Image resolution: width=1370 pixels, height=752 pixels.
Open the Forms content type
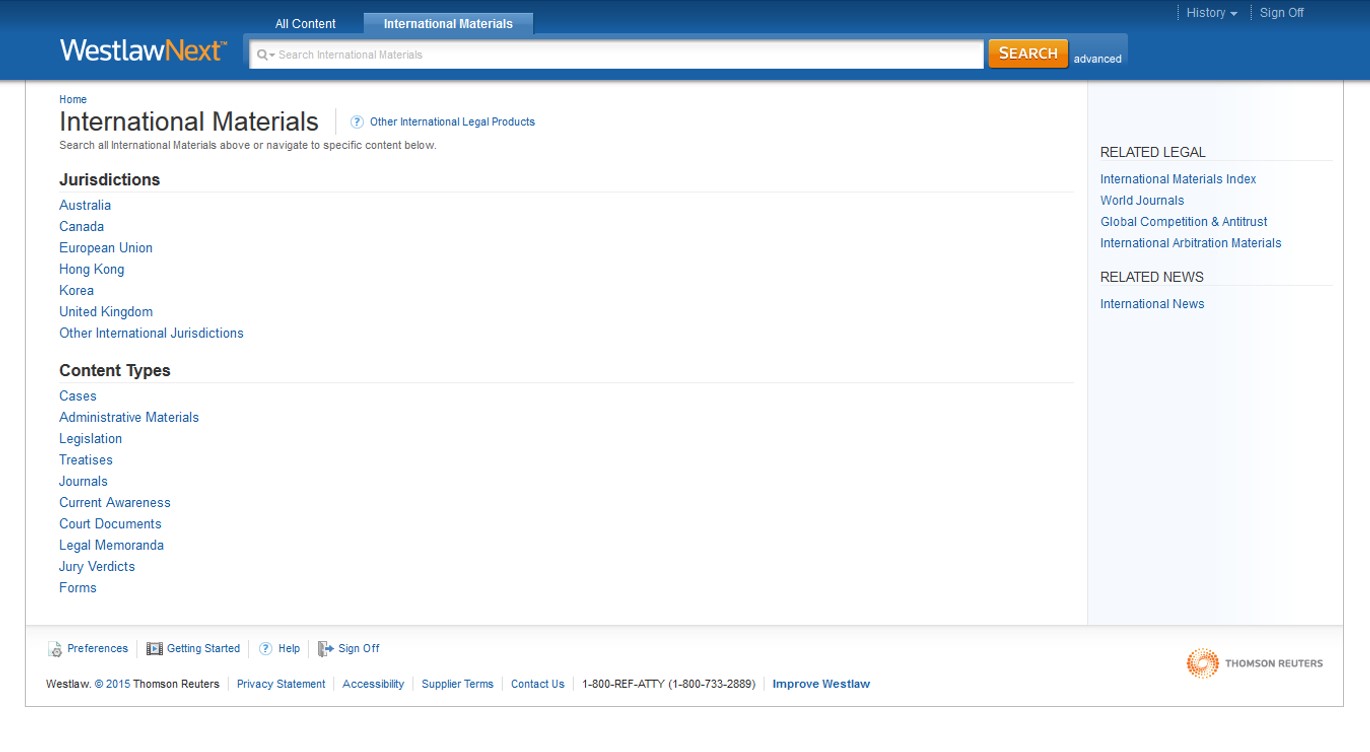click(x=78, y=588)
